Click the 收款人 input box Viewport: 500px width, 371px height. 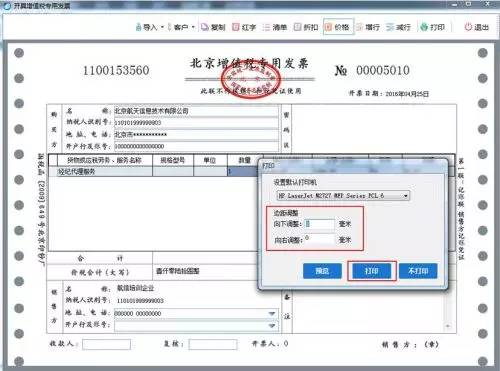tap(106, 344)
